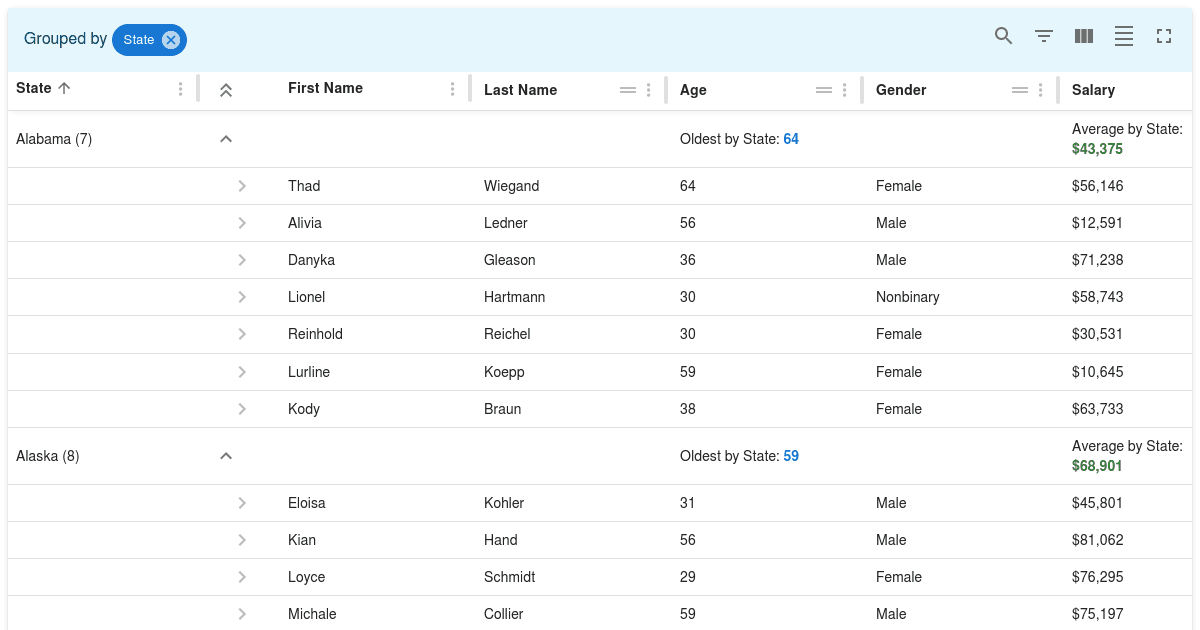This screenshot has width=1200, height=630.
Task: Select the Grouped by State chip
Action: click(x=141, y=40)
